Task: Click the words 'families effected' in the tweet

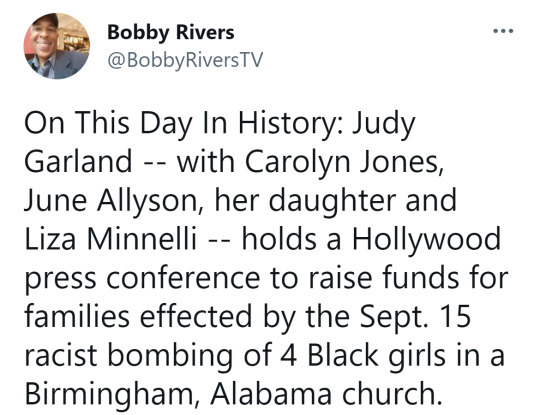Action: [138, 316]
